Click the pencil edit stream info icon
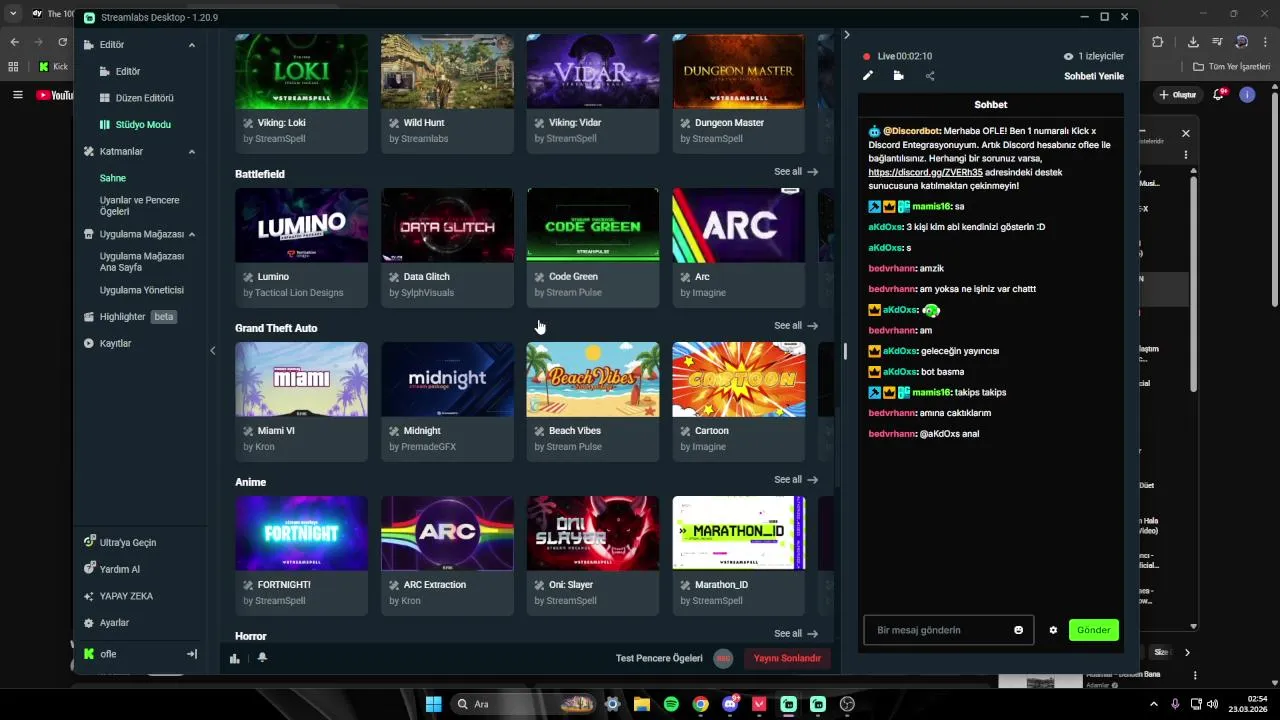Screen dimensions: 1280x720 point(868,76)
